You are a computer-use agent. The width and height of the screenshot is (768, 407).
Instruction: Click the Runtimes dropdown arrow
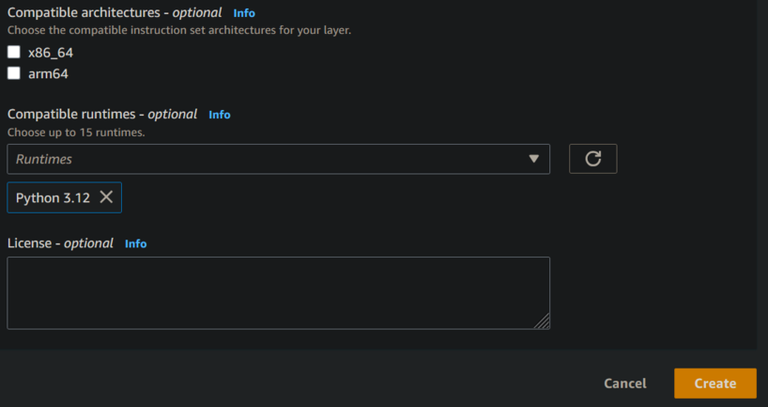pyautogui.click(x=534, y=159)
